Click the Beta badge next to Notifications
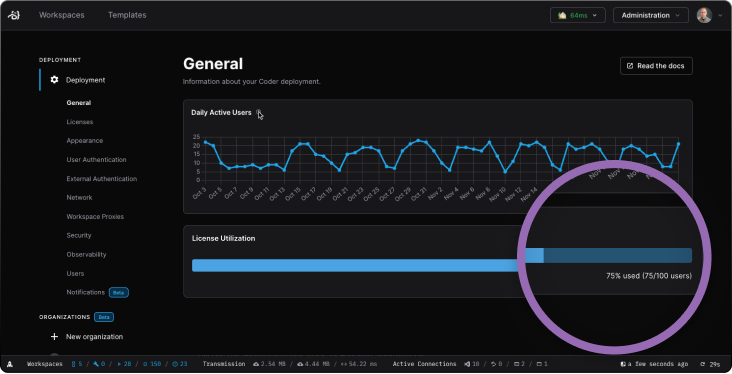 (x=119, y=293)
